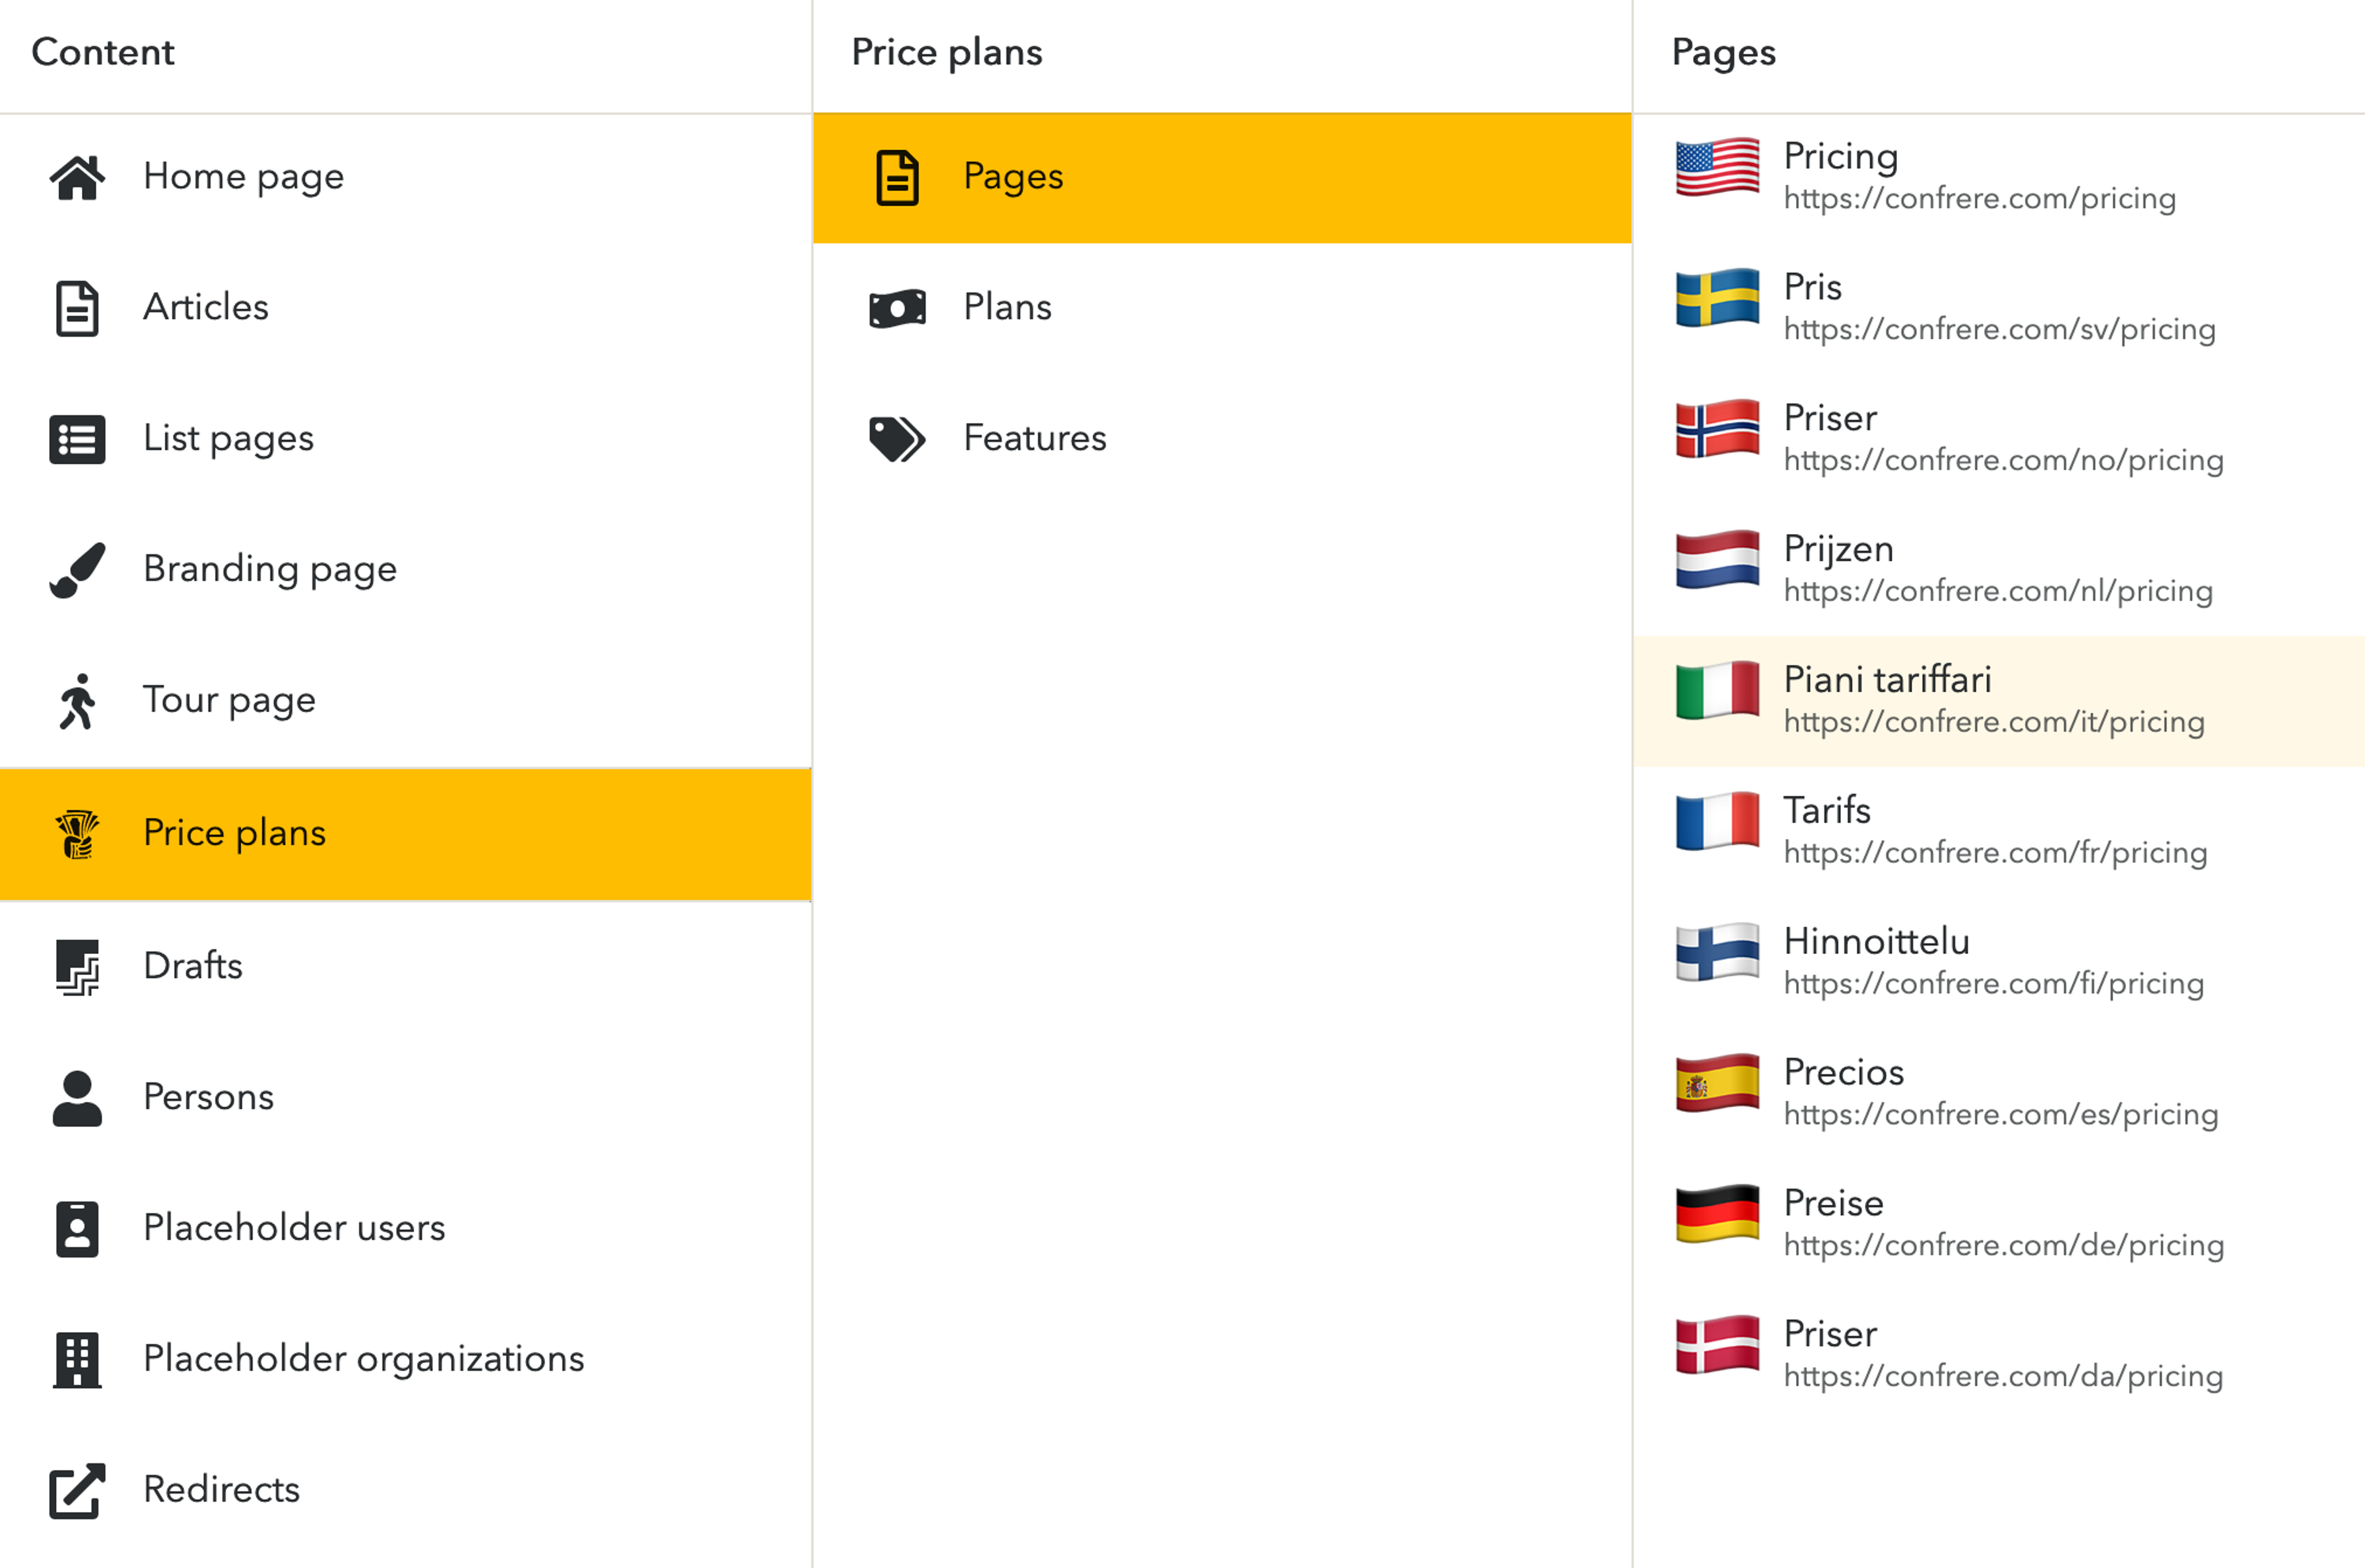Click the money bill Plans icon
The image size is (2365, 1568).
pos(897,308)
